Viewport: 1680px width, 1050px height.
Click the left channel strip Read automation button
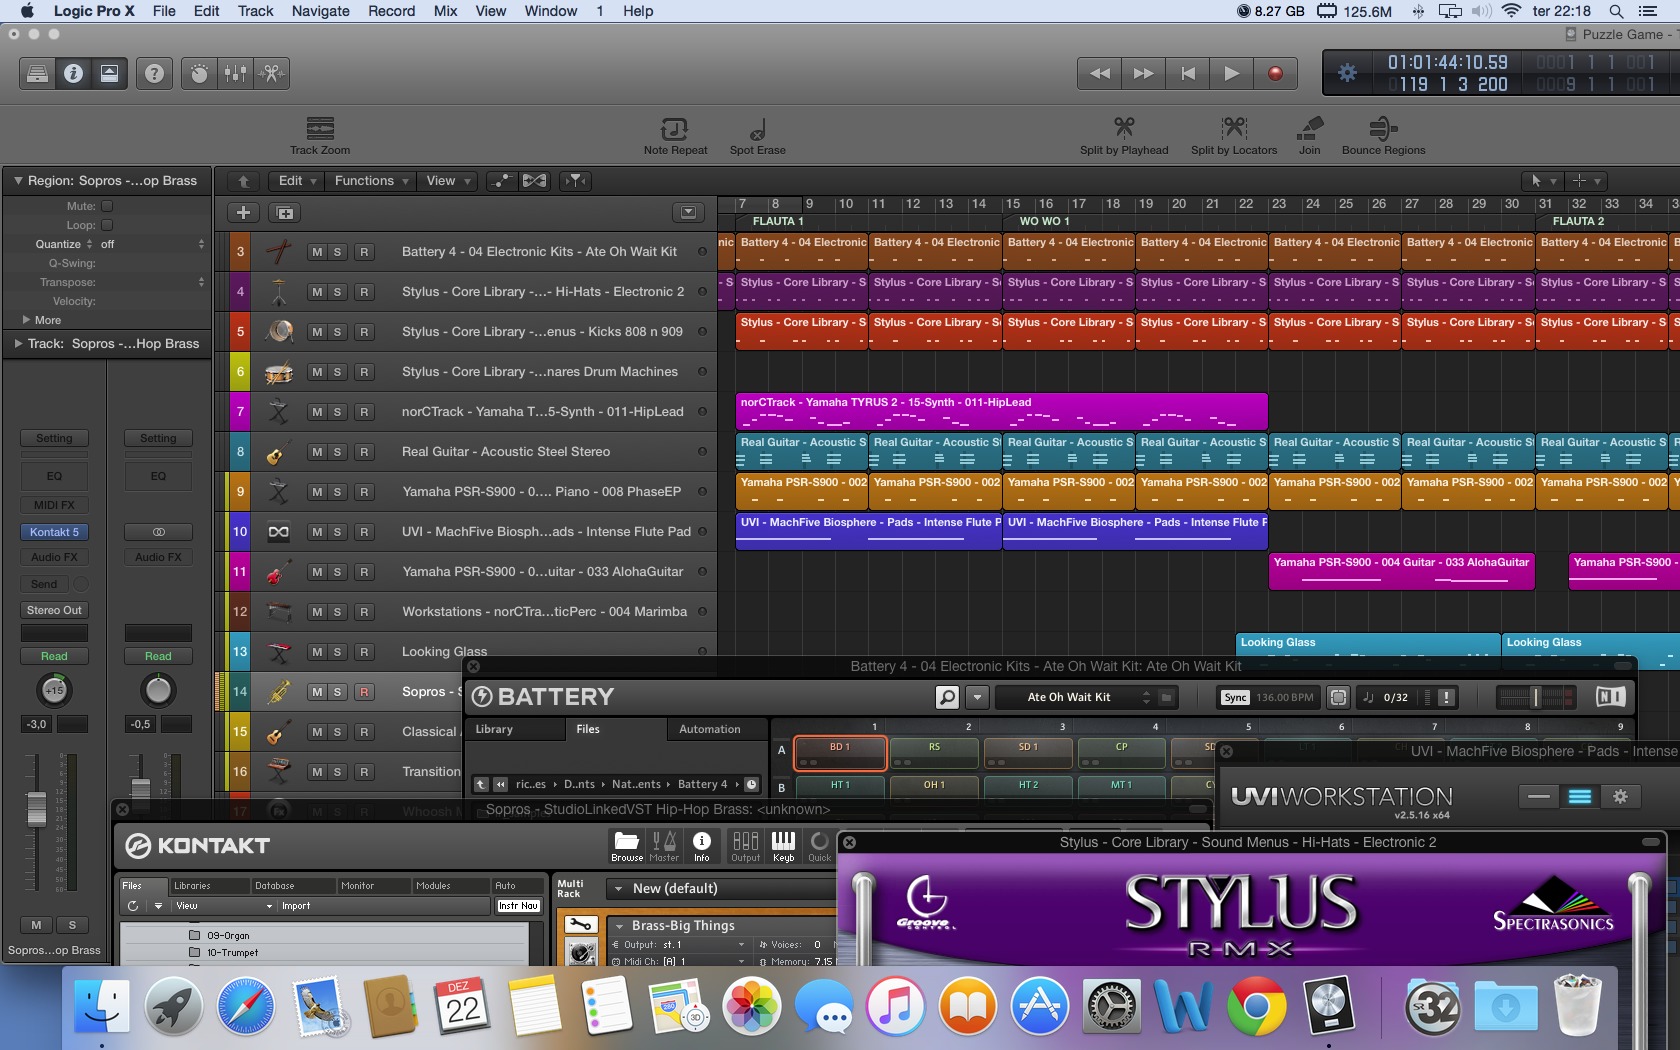pos(54,656)
